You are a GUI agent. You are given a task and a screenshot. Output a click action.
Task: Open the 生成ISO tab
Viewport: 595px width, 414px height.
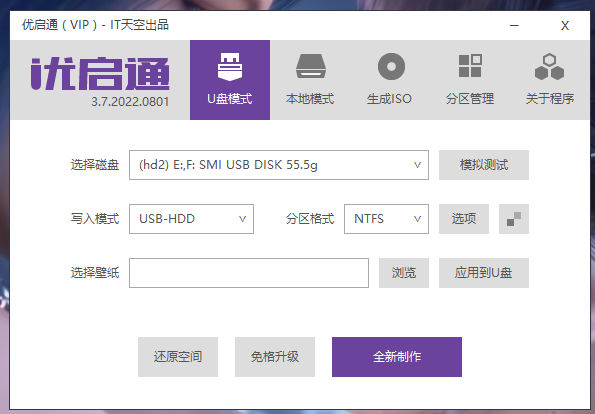pos(390,80)
